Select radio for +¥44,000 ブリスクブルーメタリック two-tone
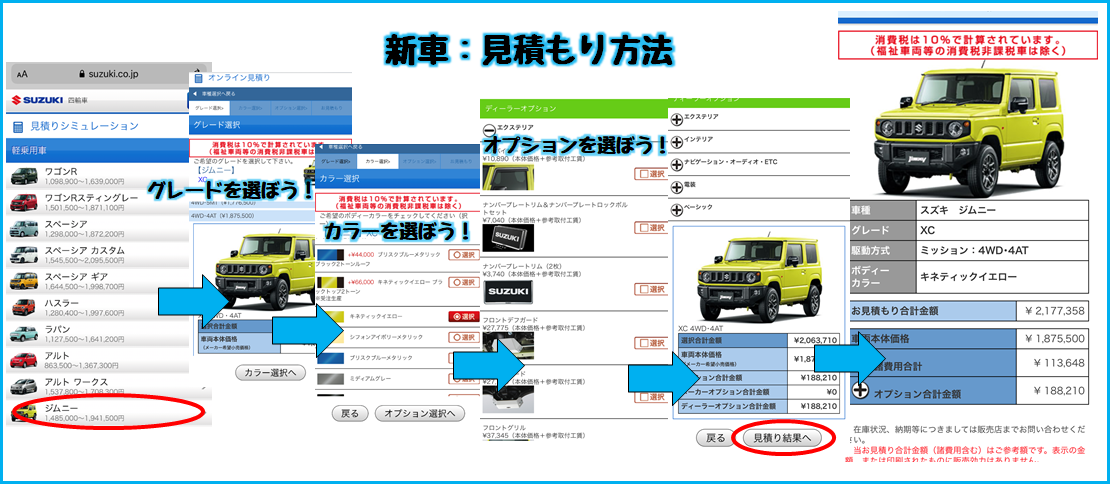Image resolution: width=1110 pixels, height=484 pixels. click(464, 254)
